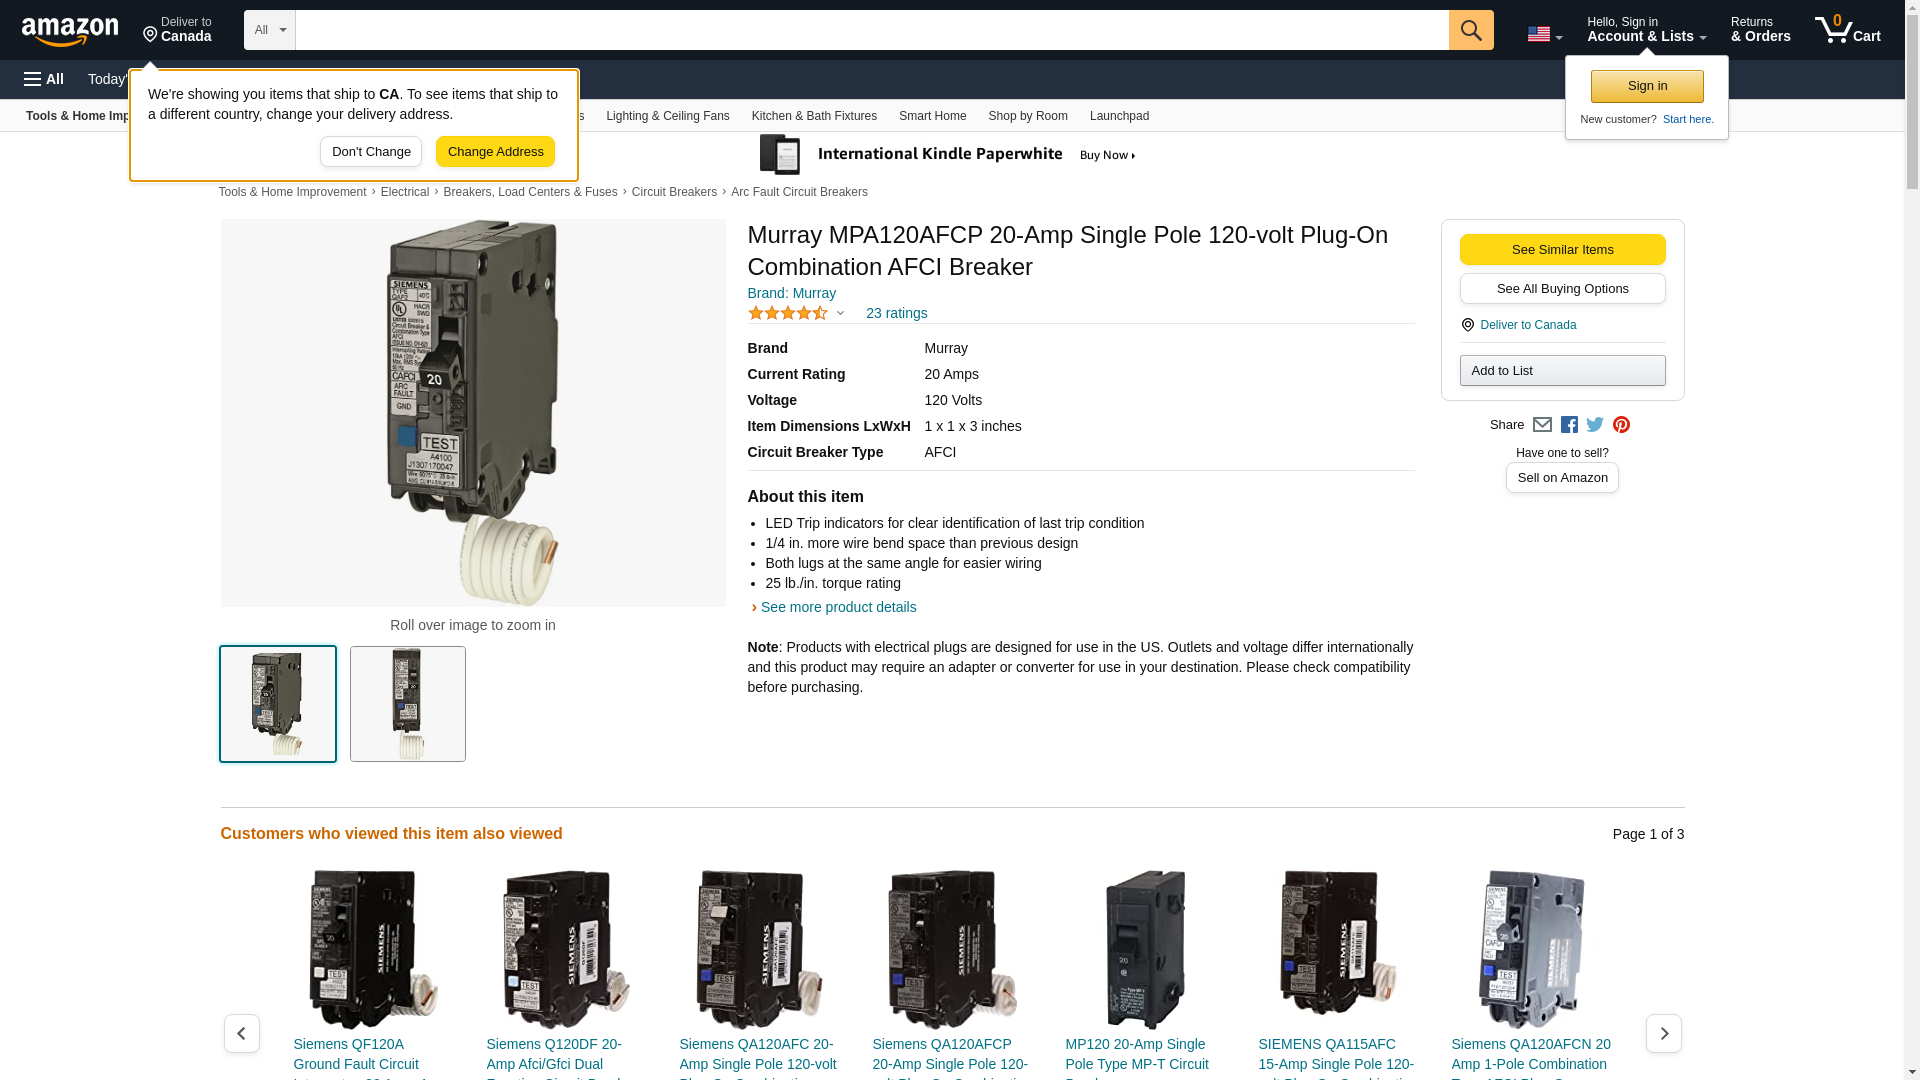Share product on Pinterest icon
1920x1080 pixels.
pyautogui.click(x=1621, y=425)
